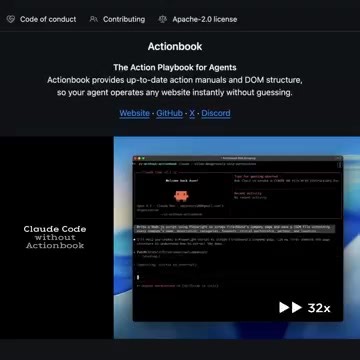Click the orange Claude mascot in terminal
The image size is (360, 360).
181,196
